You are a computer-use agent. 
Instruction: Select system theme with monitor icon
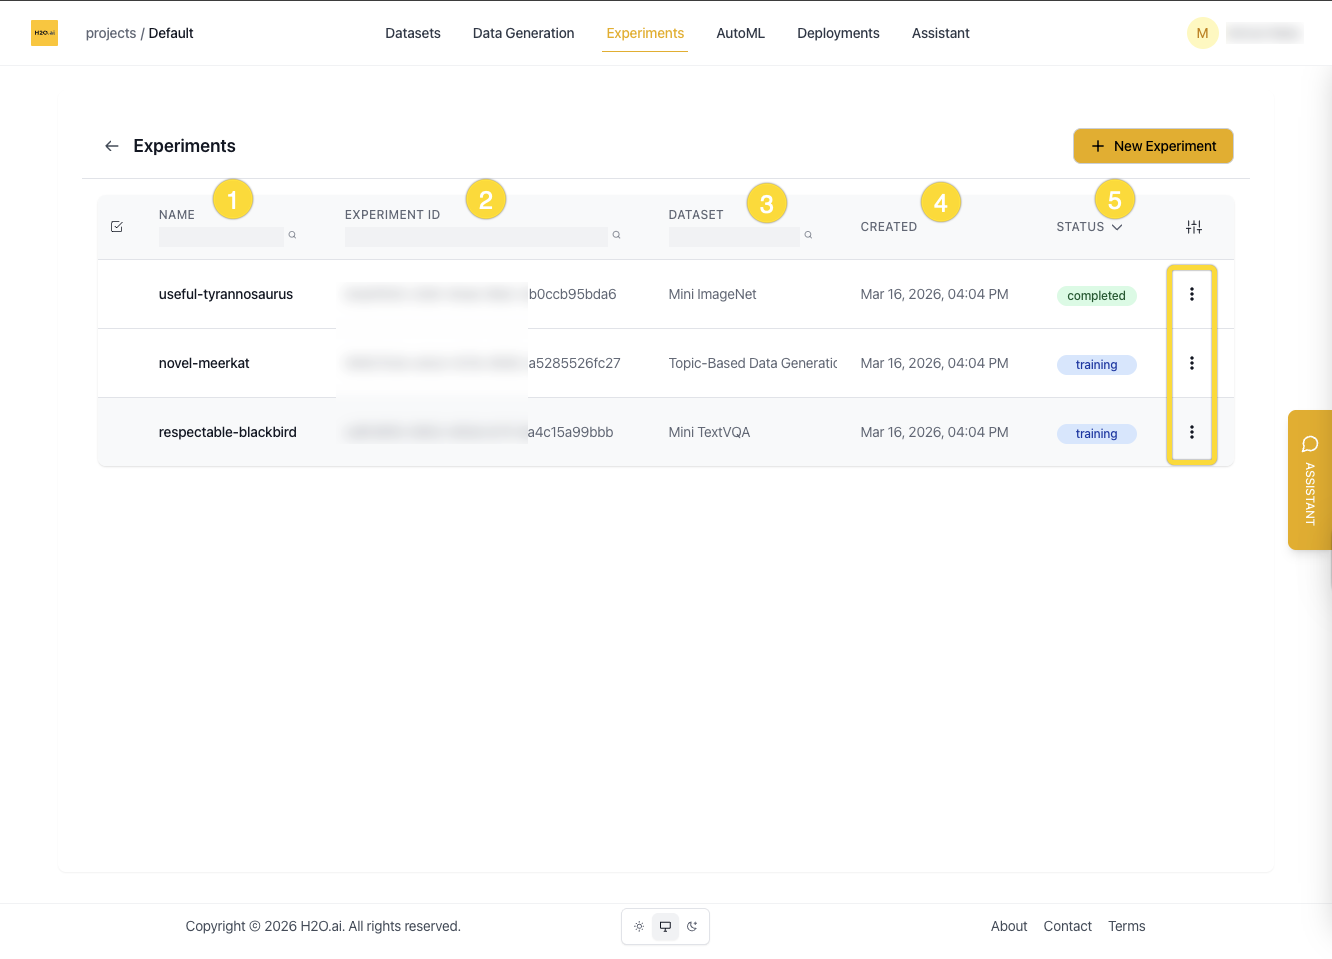665,927
